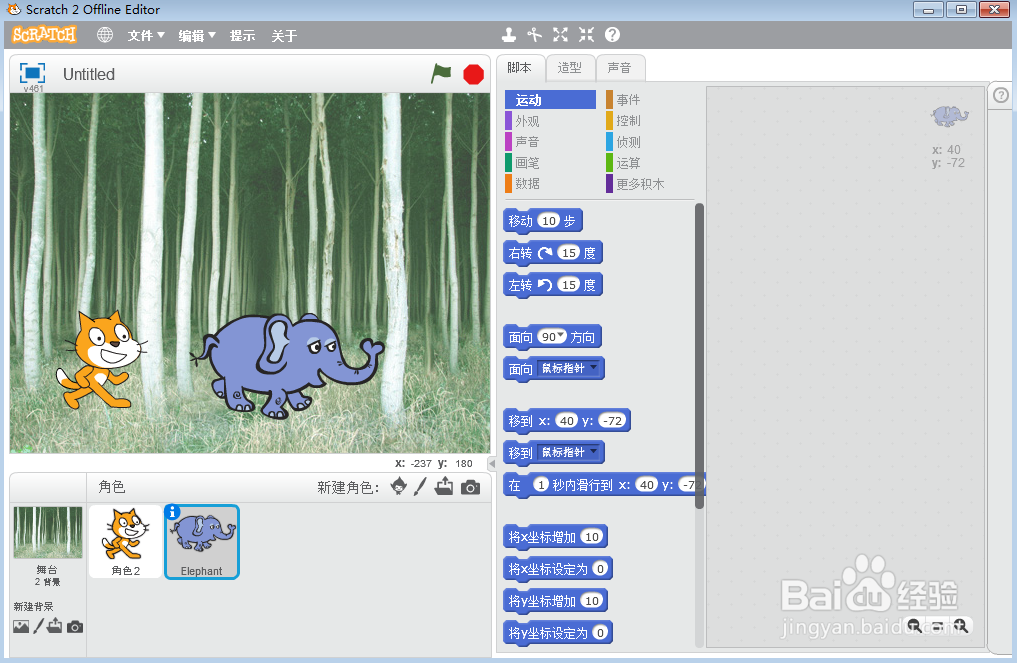Zoom in the scripts area
This screenshot has width=1017, height=663.
pyautogui.click(x=961, y=626)
